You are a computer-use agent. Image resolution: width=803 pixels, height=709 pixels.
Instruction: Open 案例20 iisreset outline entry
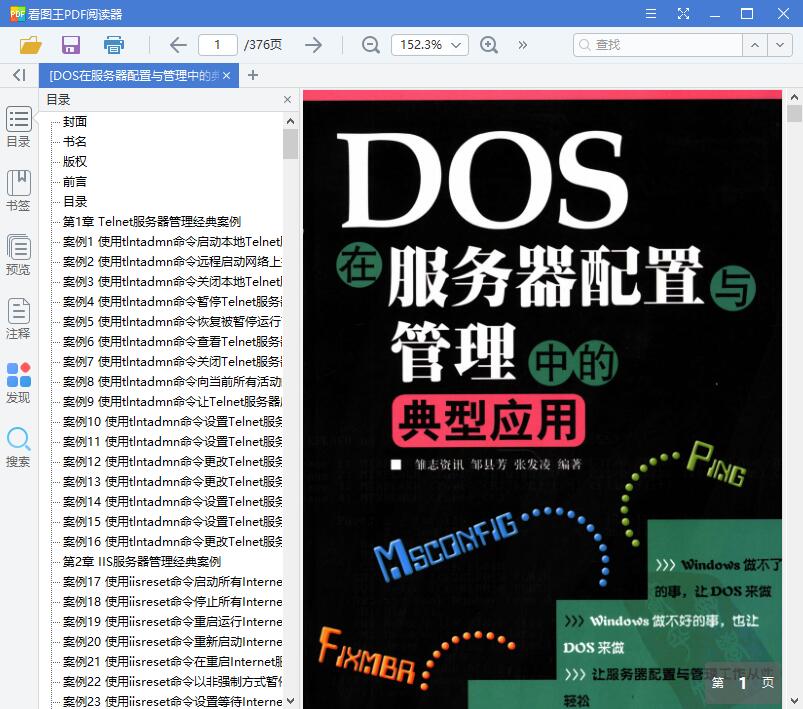click(172, 641)
